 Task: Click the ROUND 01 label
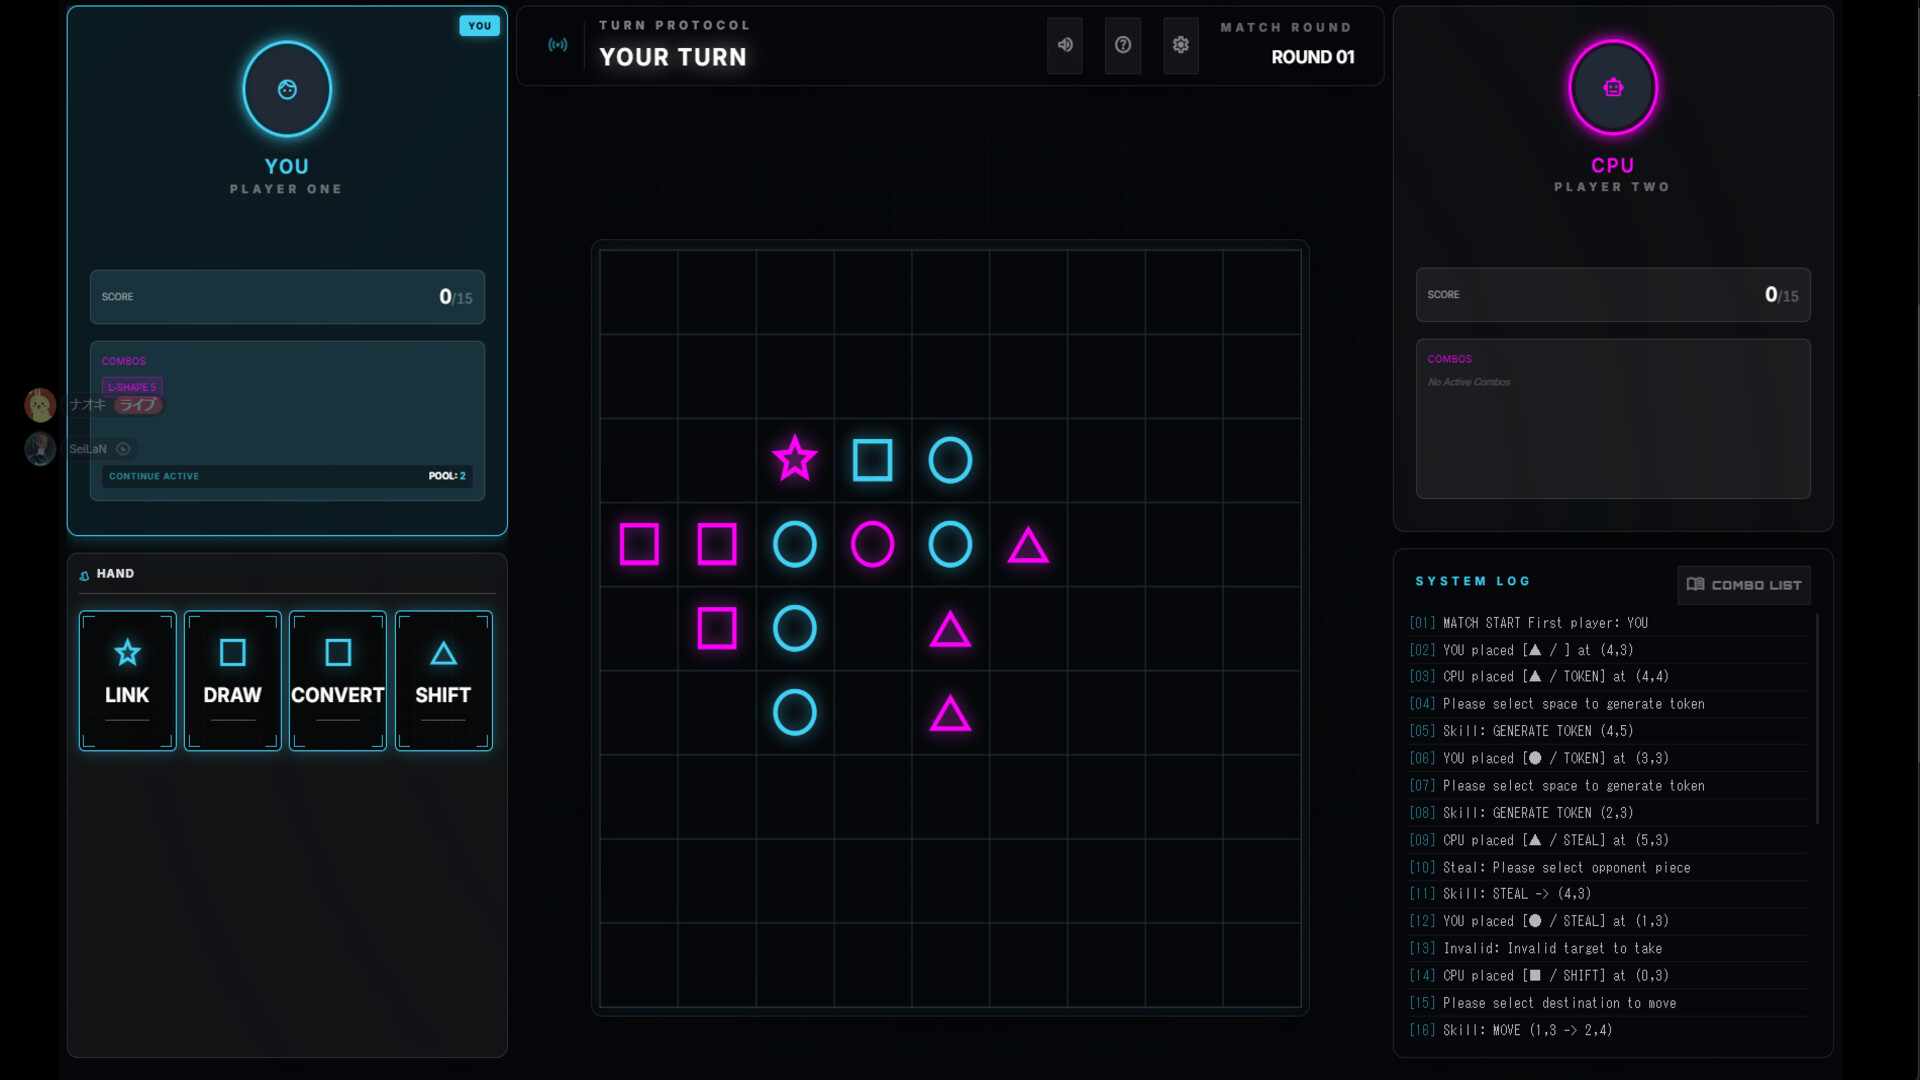1313,58
